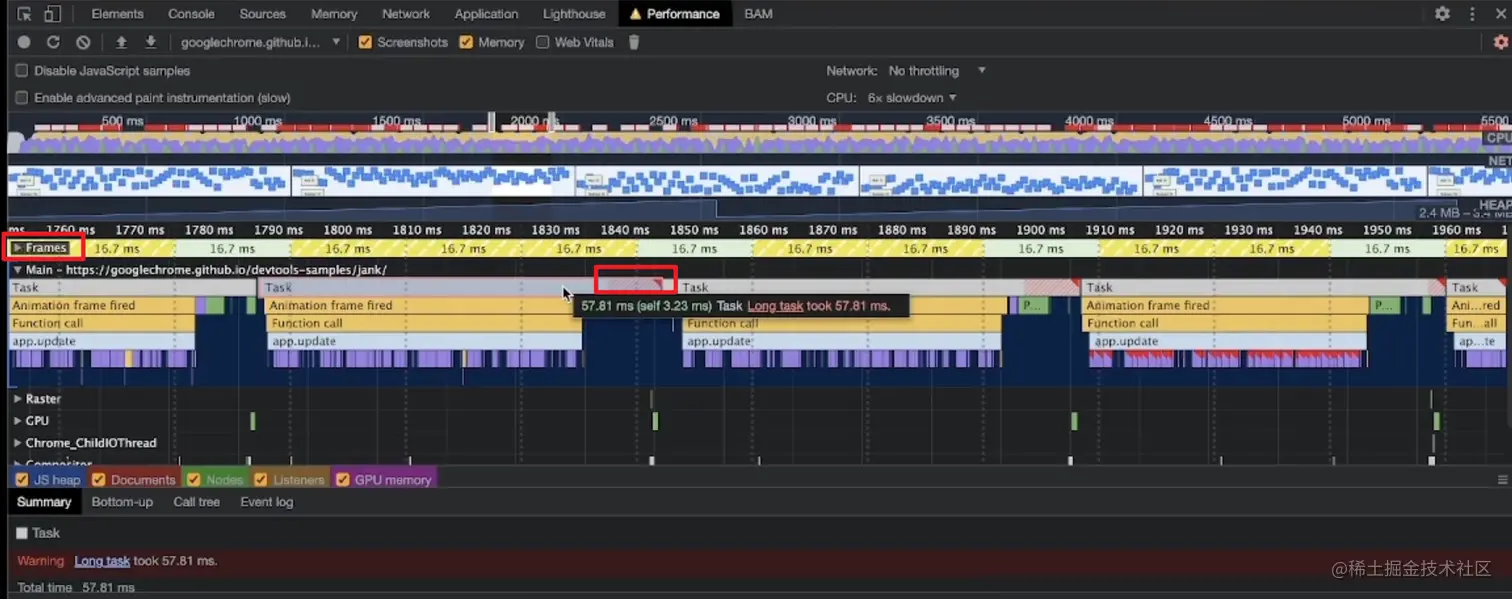This screenshot has height=599, width=1512.
Task: Click Long task link in Warning row
Action: click(102, 561)
